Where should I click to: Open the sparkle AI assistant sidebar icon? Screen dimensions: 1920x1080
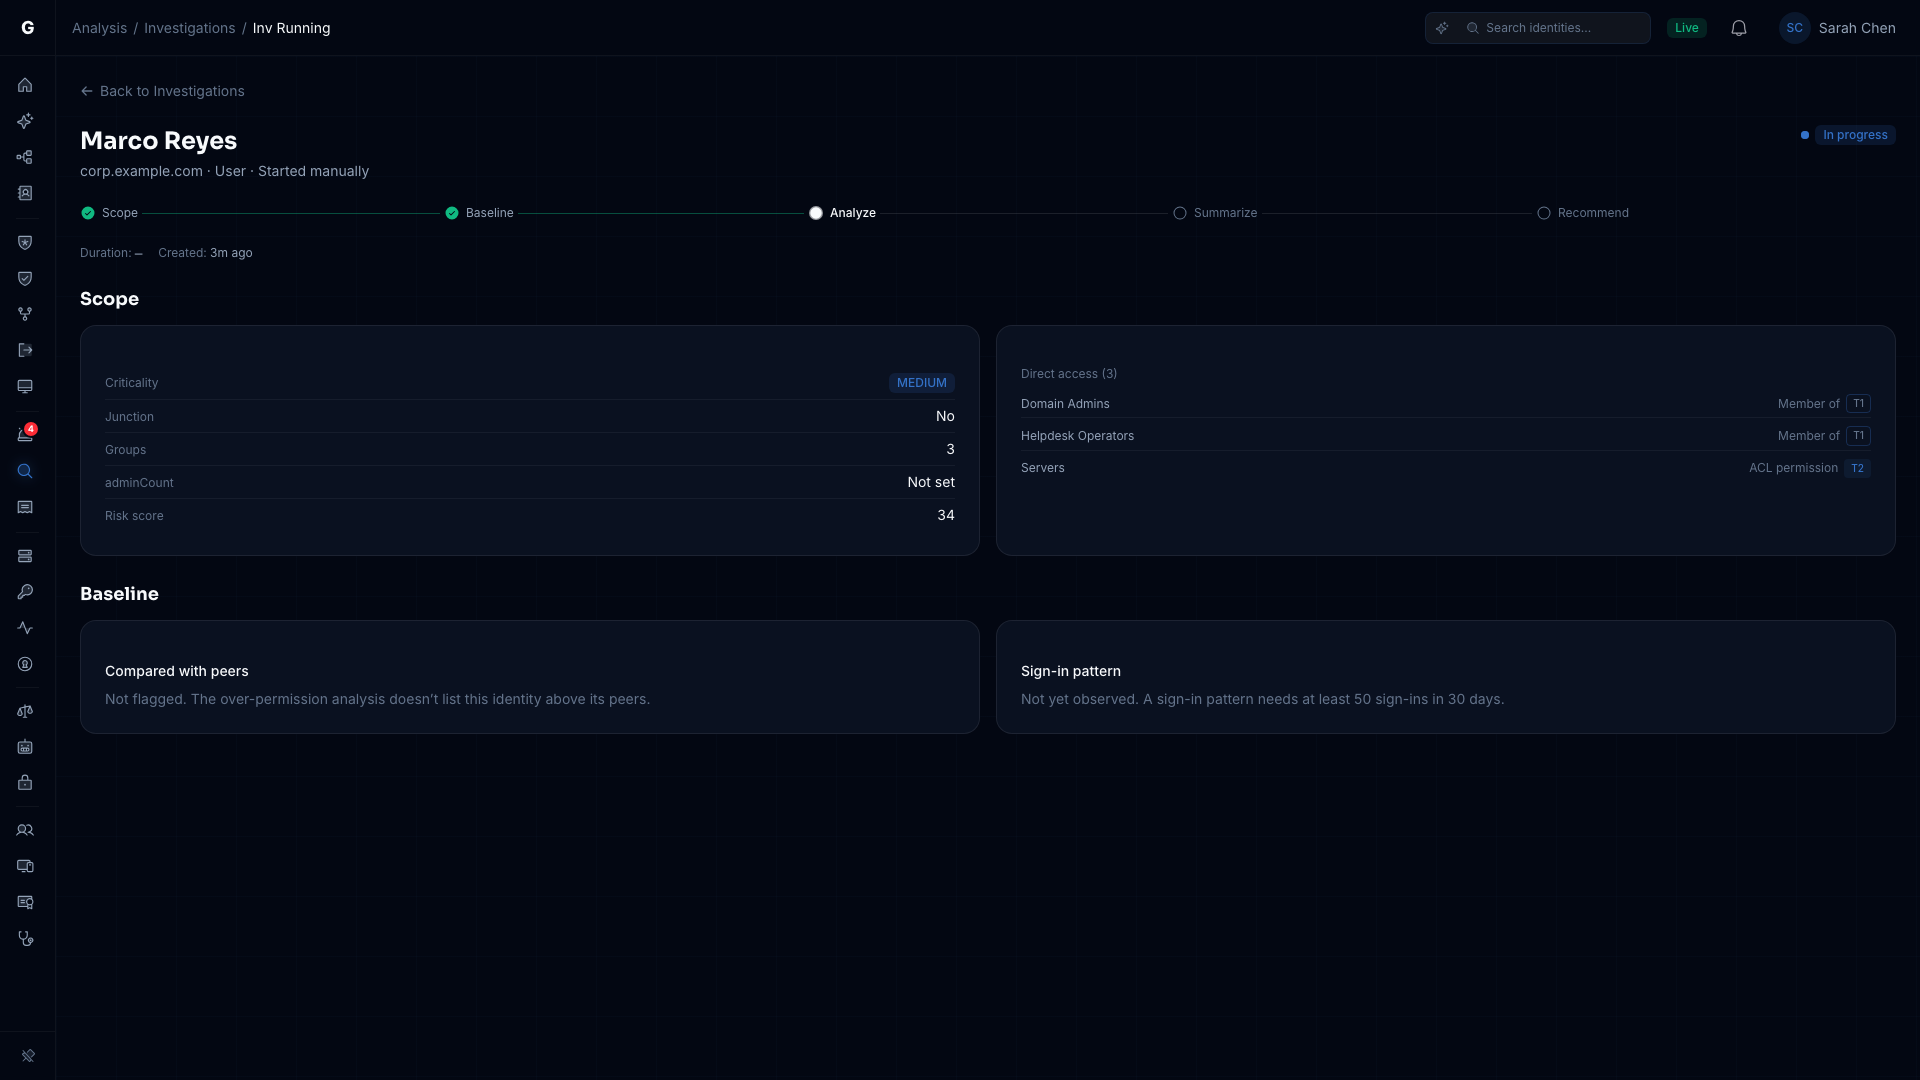(25, 121)
